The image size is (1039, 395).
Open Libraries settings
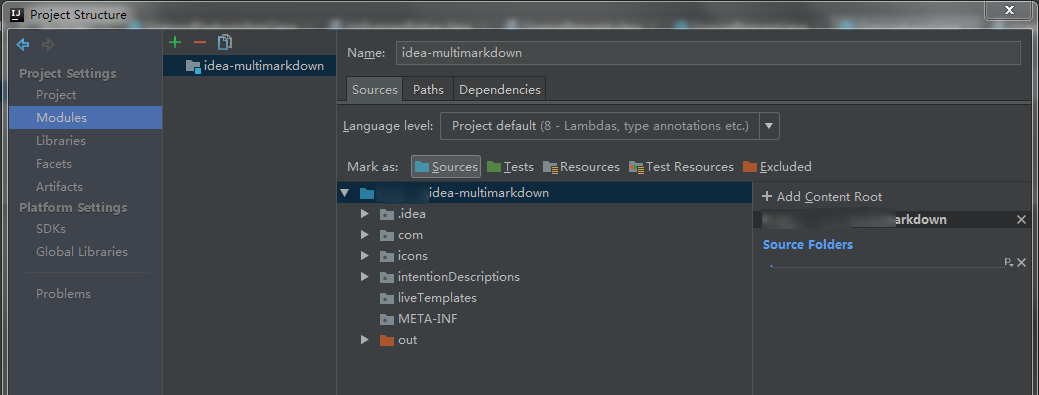point(61,141)
